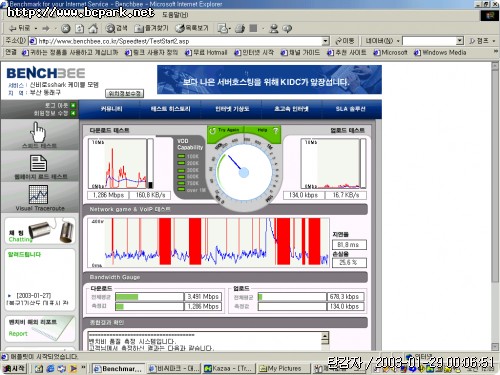Open the 도움말(H) menu
This screenshot has height=375, width=500.
click(175, 15)
